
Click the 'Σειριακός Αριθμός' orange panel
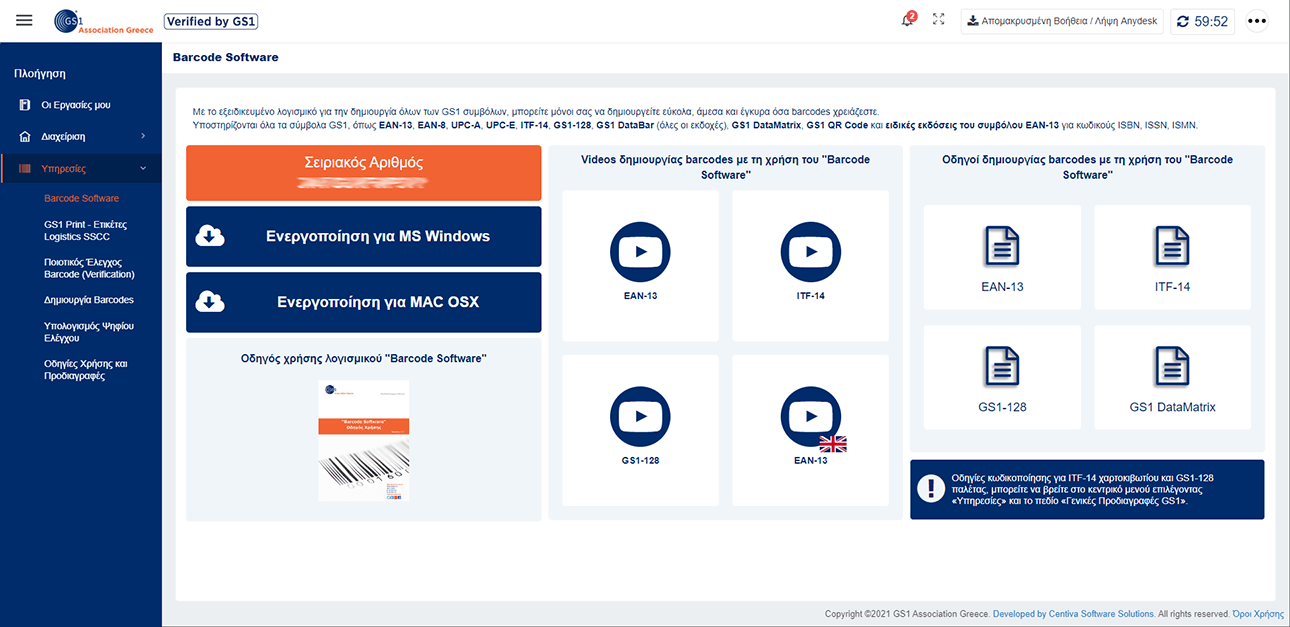point(364,172)
